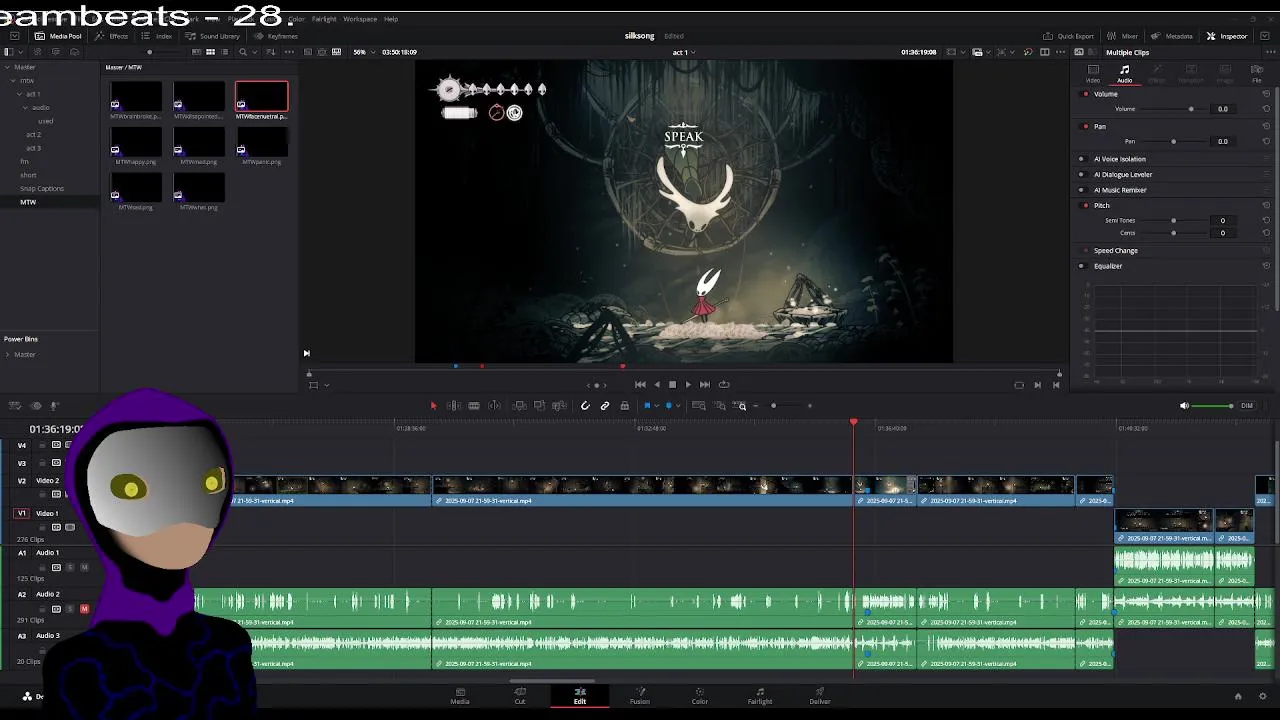The width and height of the screenshot is (1280, 720).
Task: Play in reverse in viewer
Action: tap(657, 384)
